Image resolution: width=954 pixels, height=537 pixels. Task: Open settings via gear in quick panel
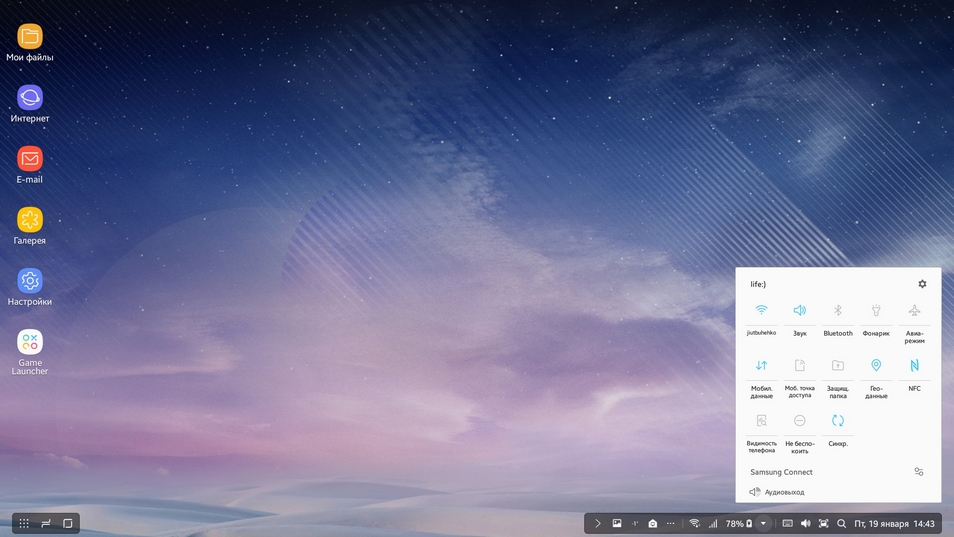pos(922,284)
